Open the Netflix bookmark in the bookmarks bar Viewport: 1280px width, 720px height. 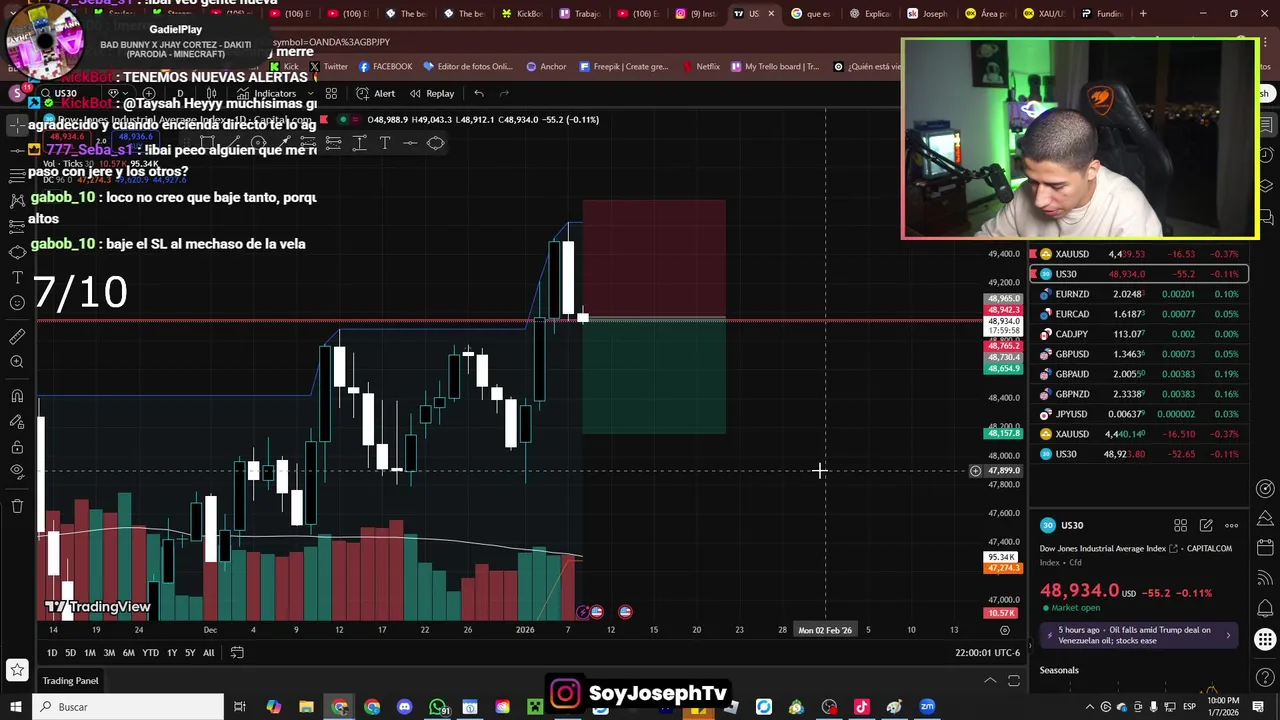point(701,67)
